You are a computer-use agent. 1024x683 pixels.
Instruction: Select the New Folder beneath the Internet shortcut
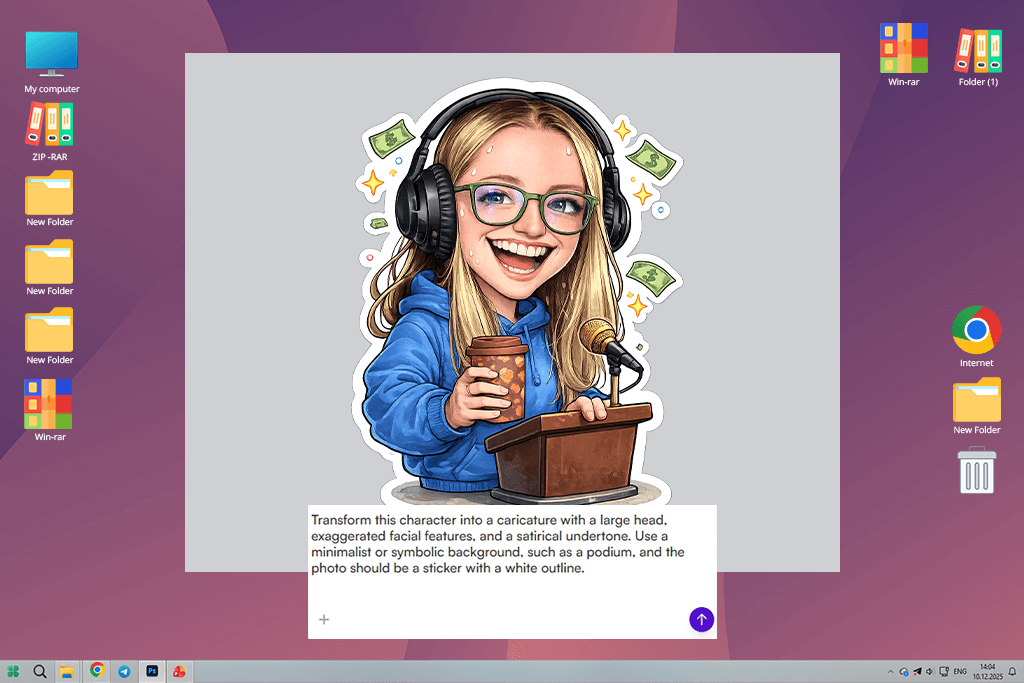[976, 406]
